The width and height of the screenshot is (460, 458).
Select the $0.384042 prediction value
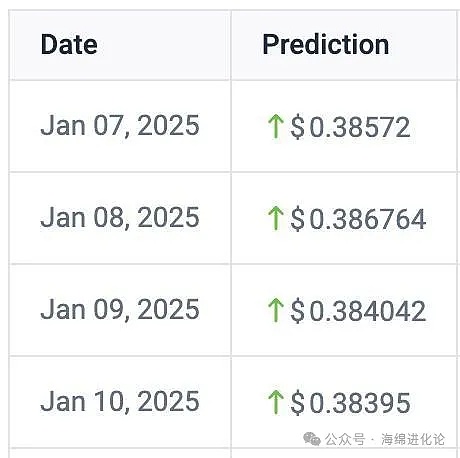pyautogui.click(x=358, y=311)
